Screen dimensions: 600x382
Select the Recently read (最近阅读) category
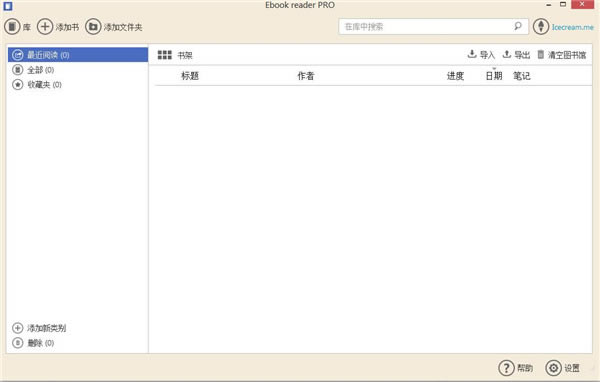coord(78,55)
